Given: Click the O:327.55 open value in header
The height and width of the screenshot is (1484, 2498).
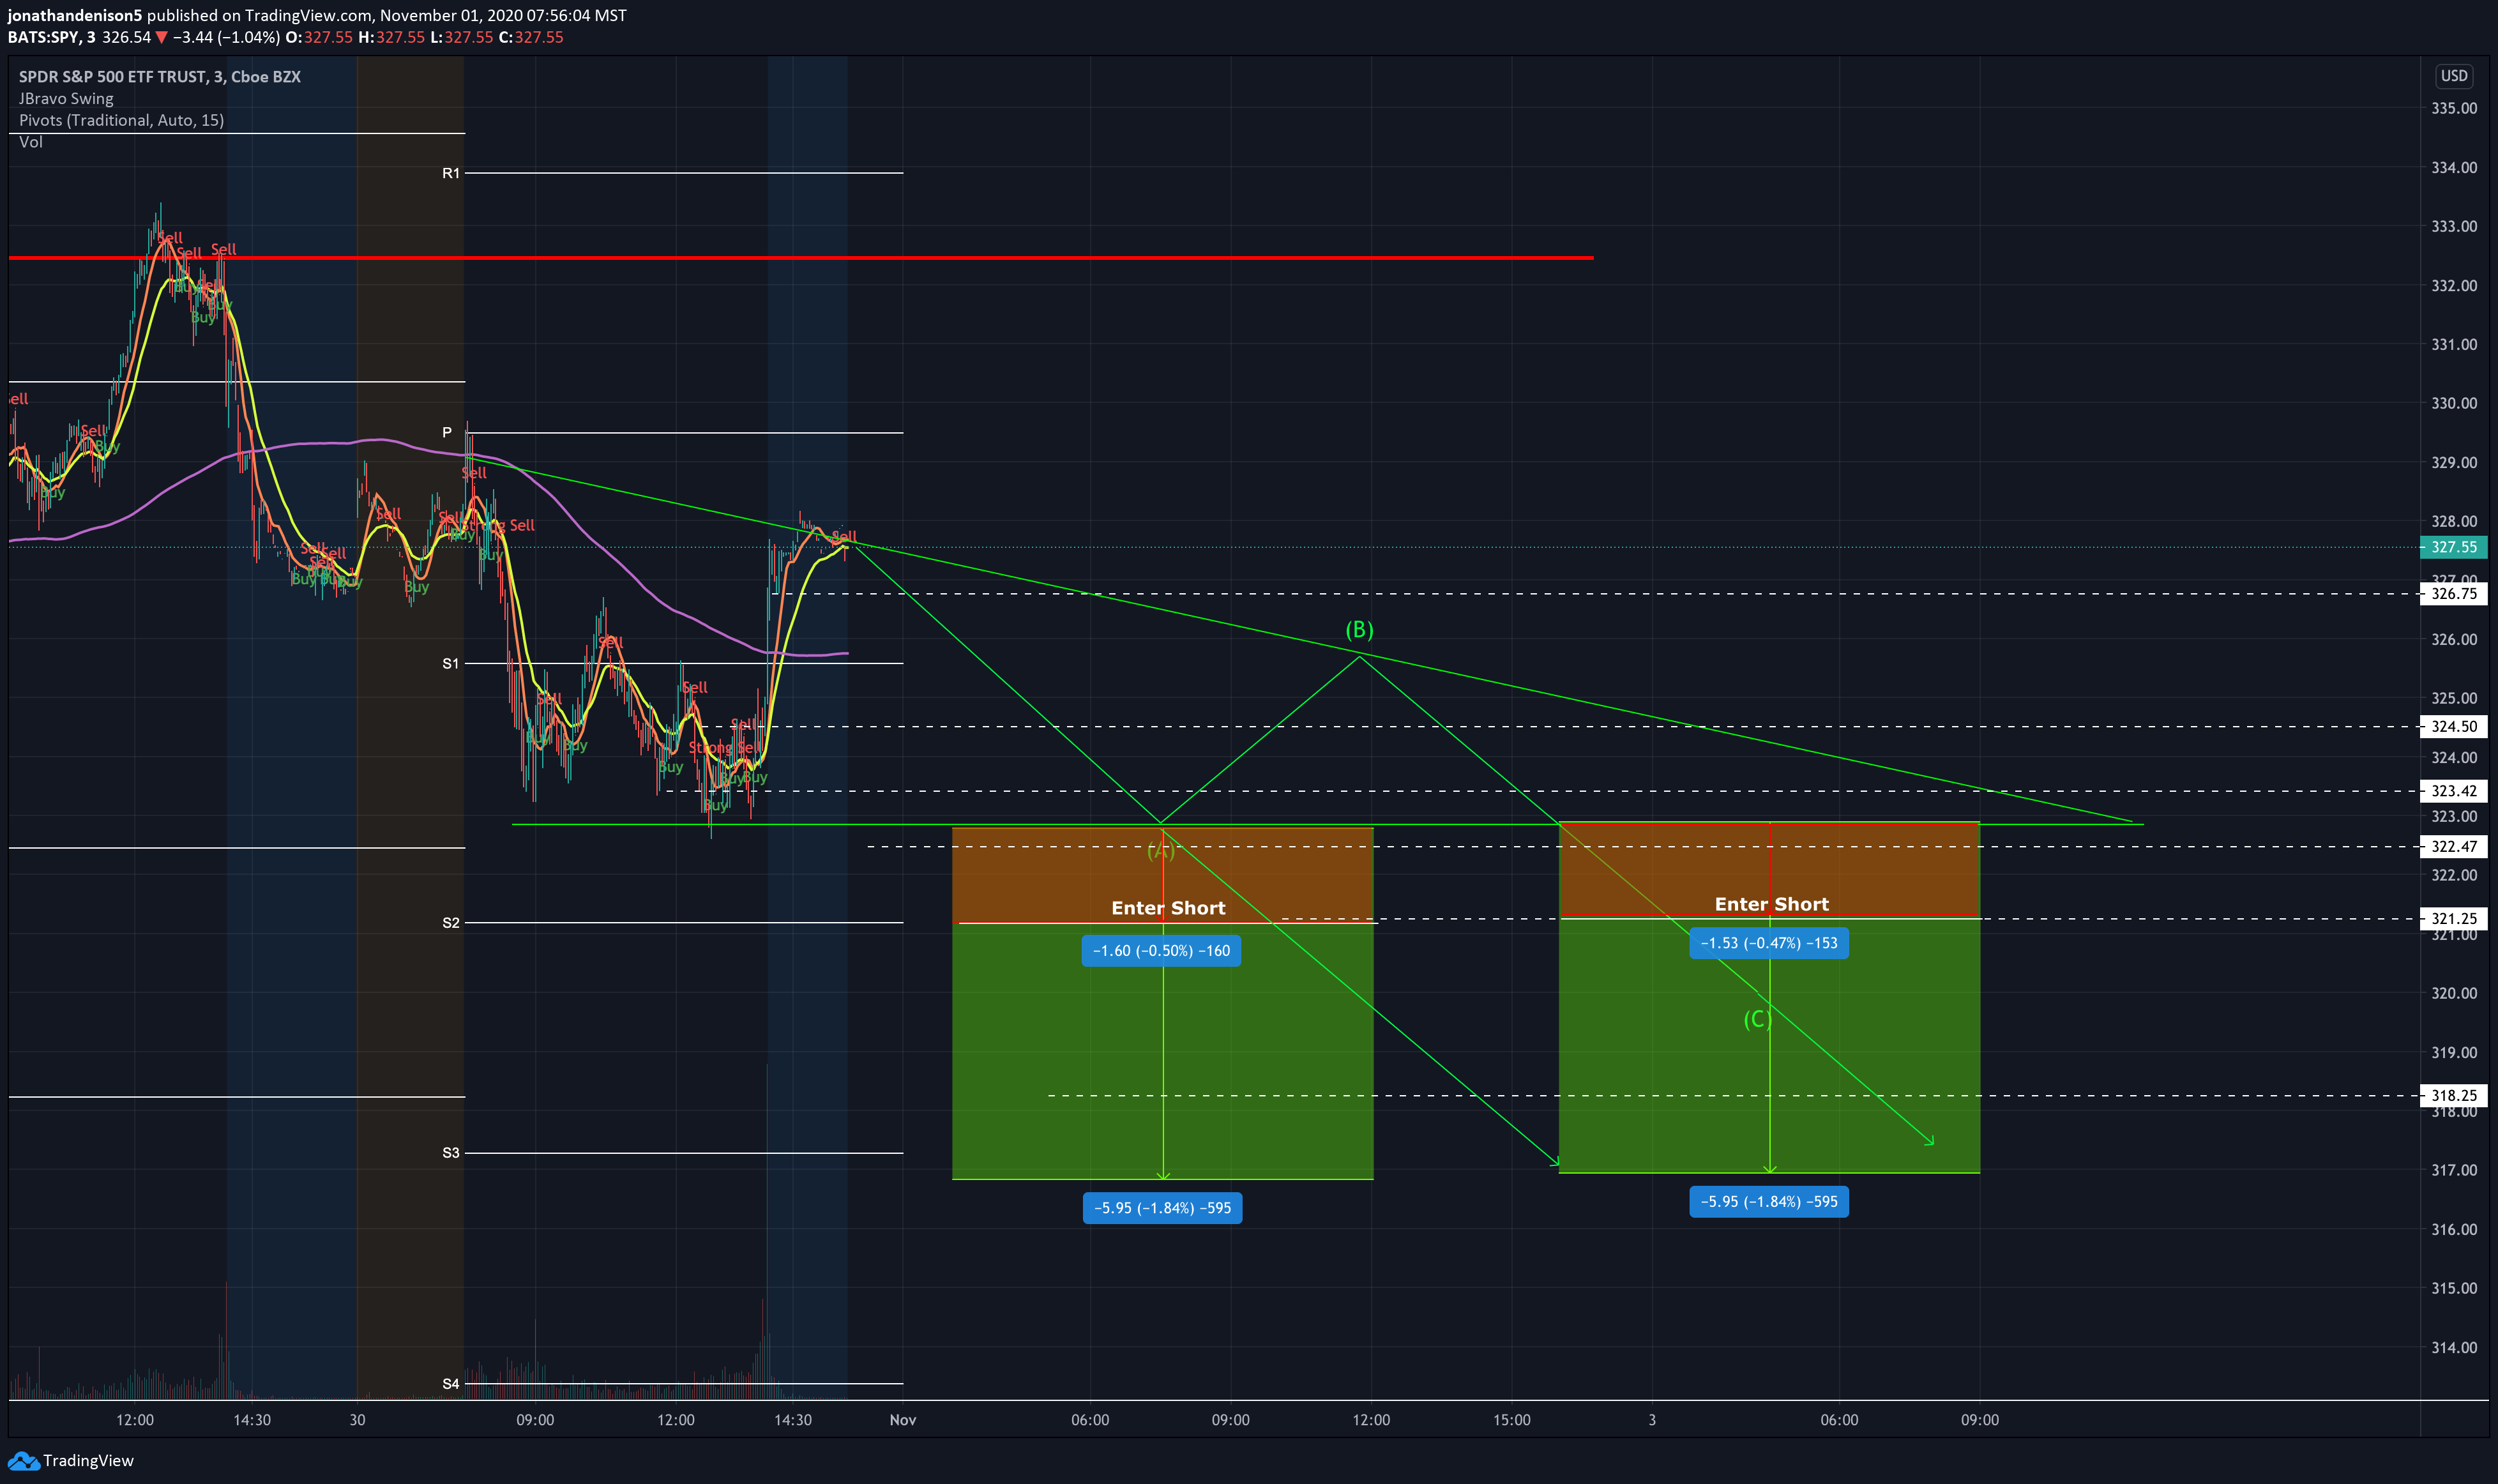Looking at the screenshot, I should click(319, 37).
